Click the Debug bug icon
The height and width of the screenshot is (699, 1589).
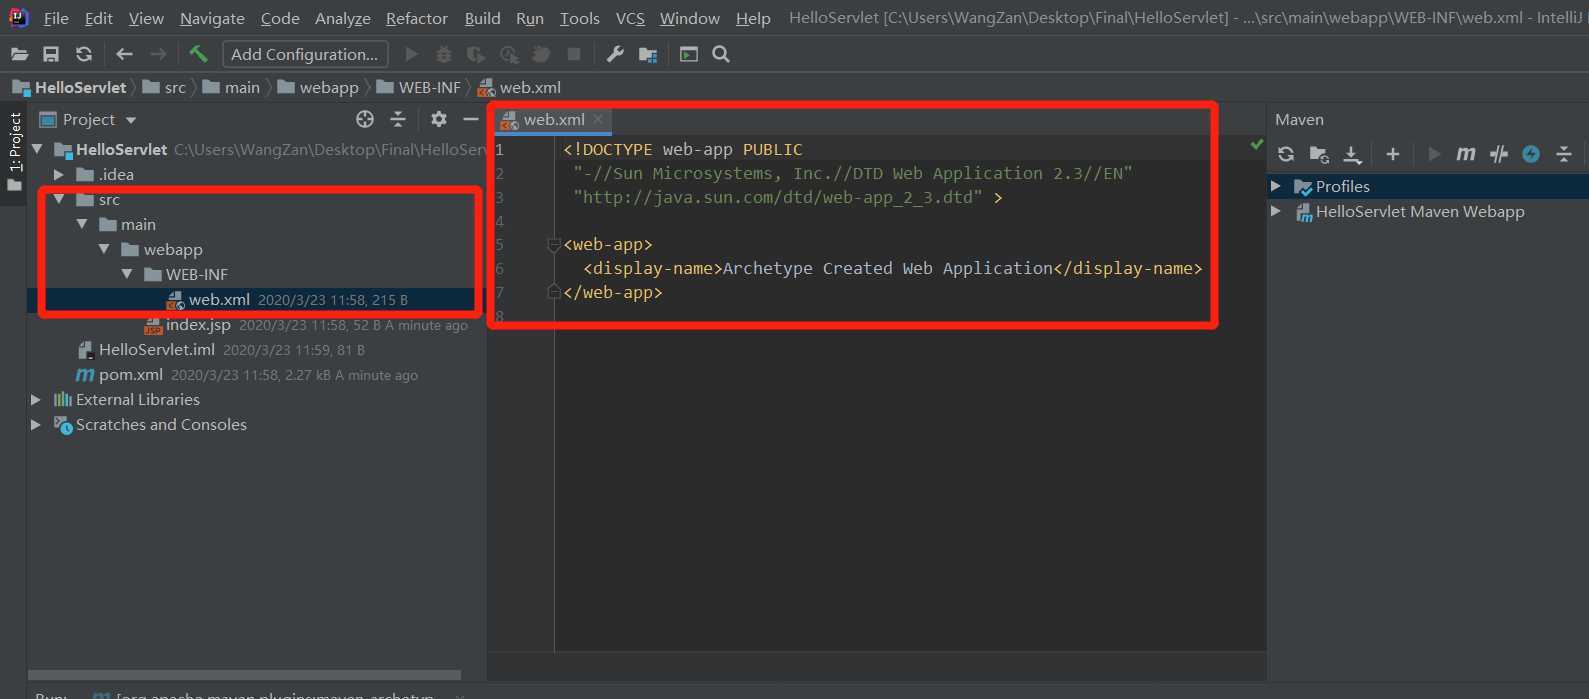pyautogui.click(x=444, y=54)
